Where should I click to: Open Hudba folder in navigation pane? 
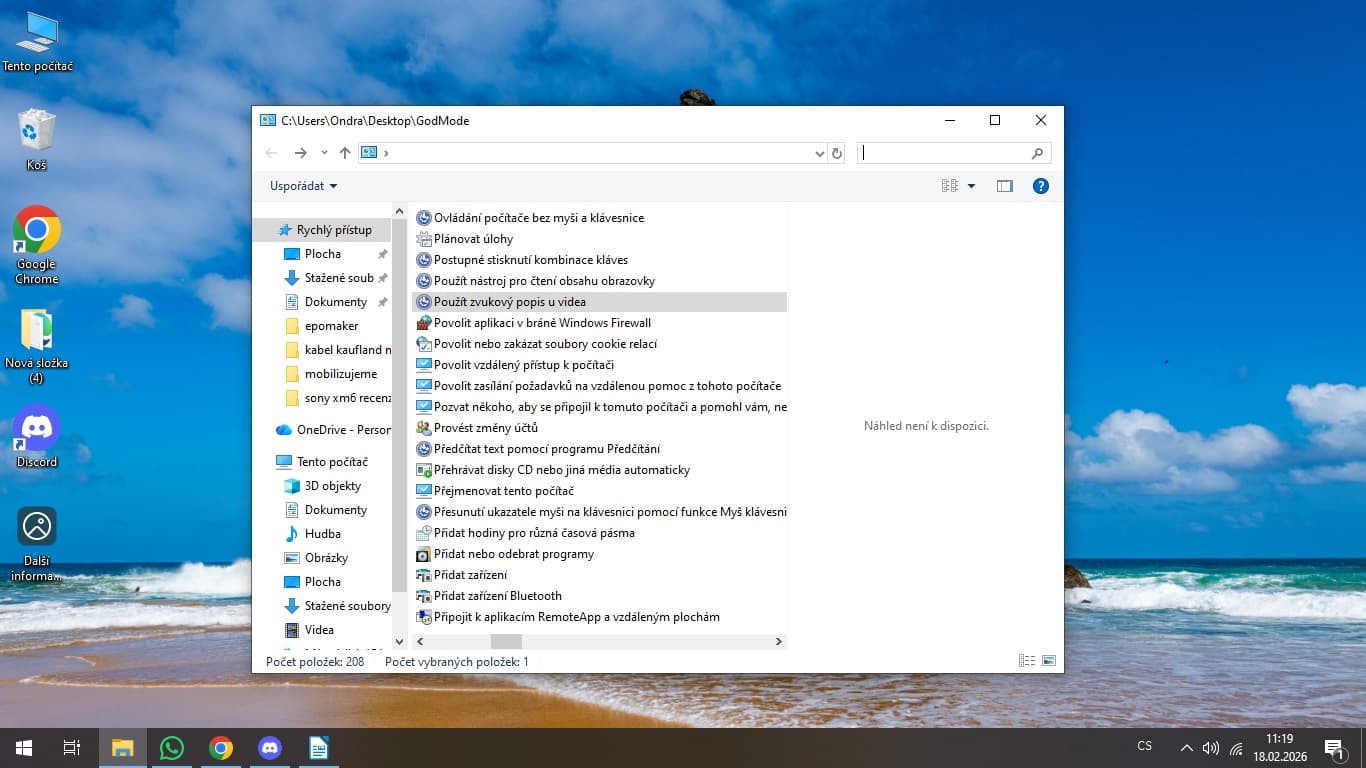[x=322, y=534]
